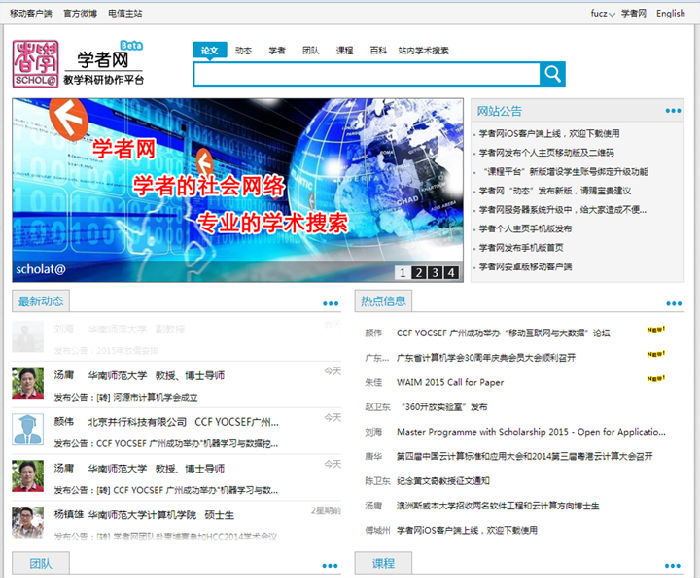The image size is (700, 578).
Task: Open announcement 学者网服务器系统升级中
Action: [562, 210]
